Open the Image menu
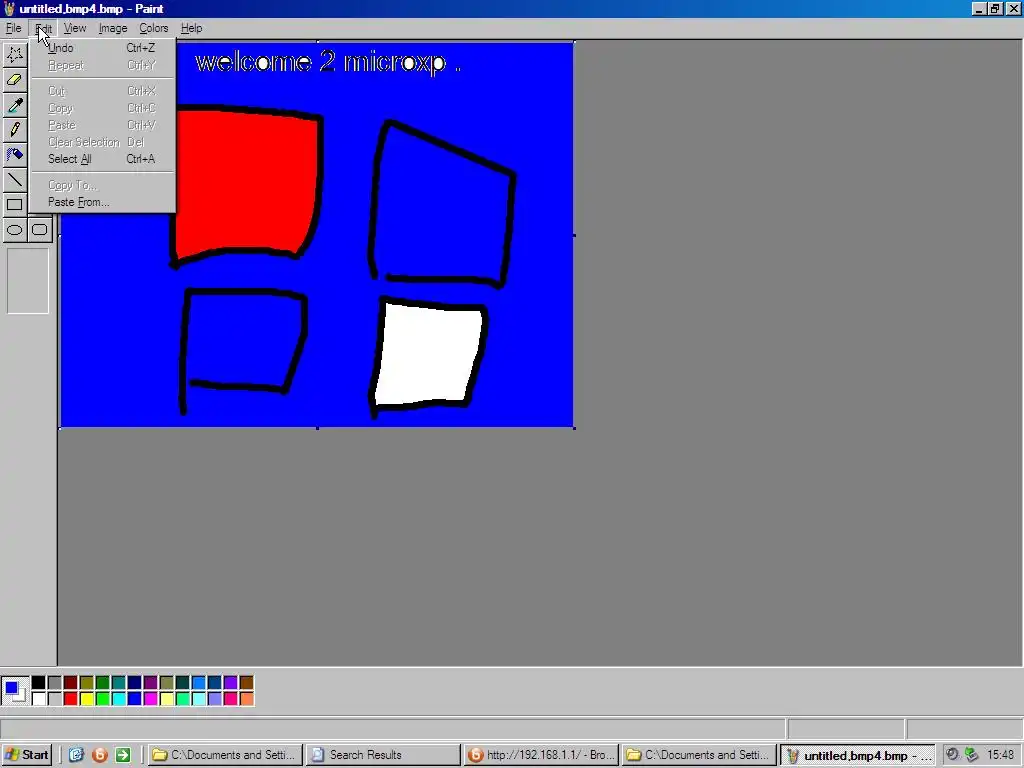Viewport: 1024px width, 768px height. tap(112, 28)
